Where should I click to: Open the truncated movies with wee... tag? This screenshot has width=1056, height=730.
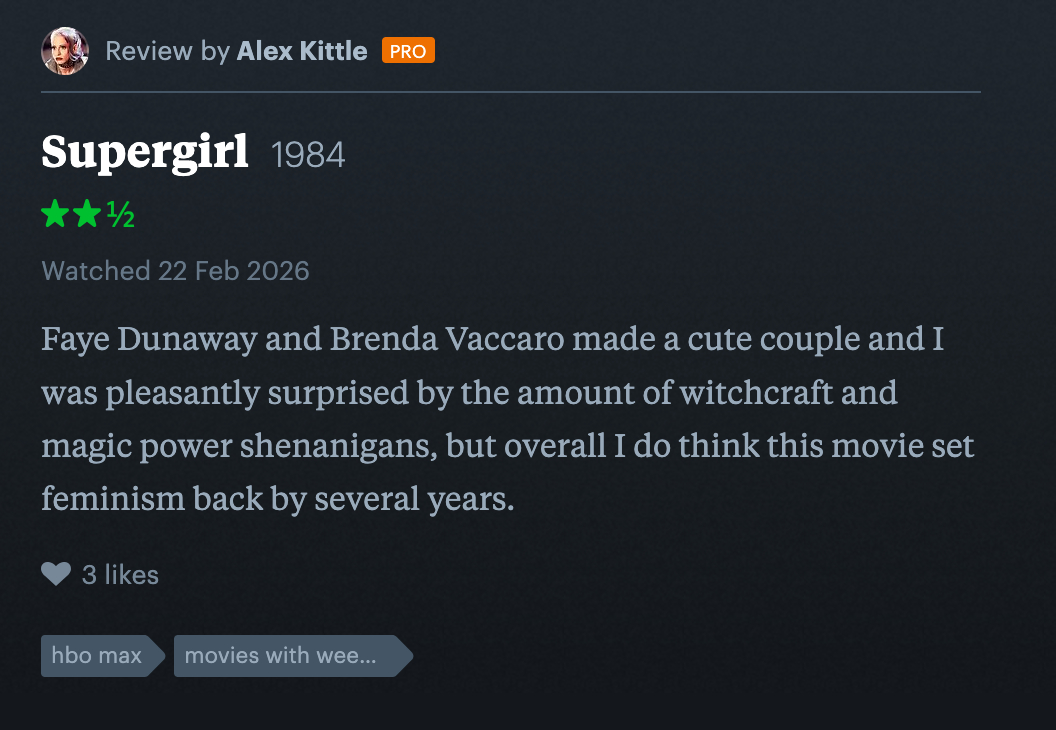point(281,656)
